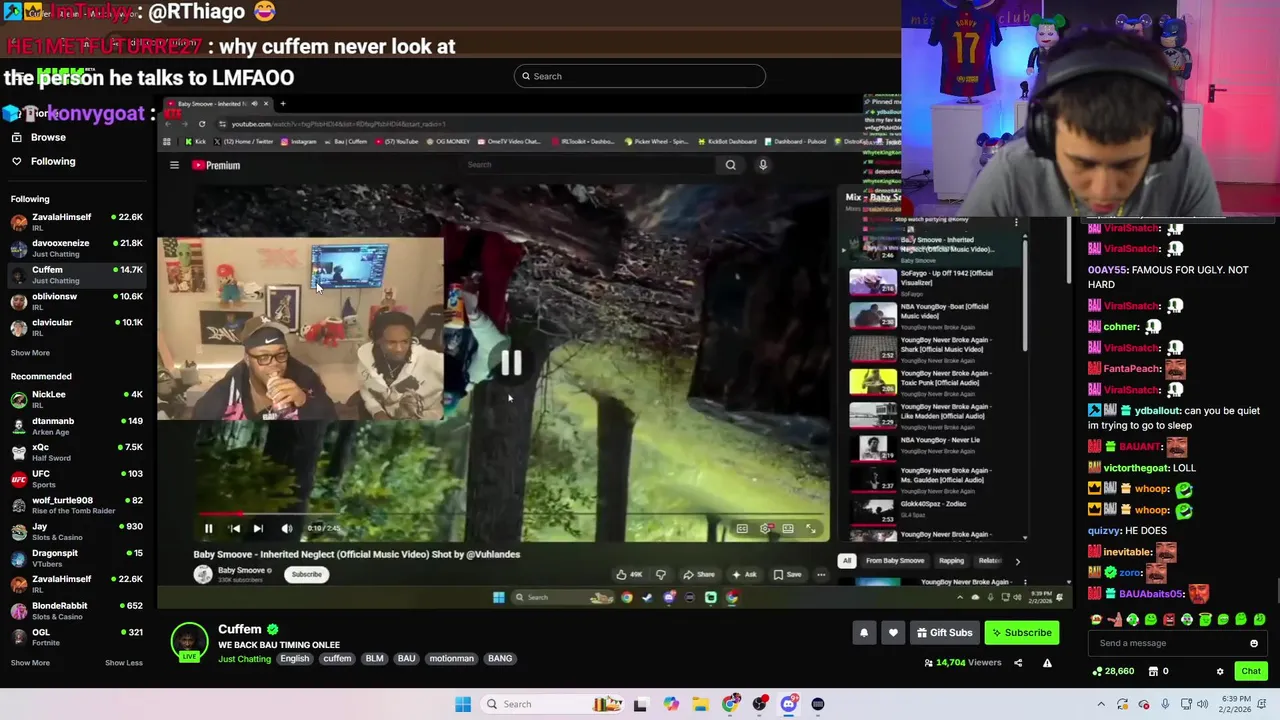Click the motionman stream tag
The height and width of the screenshot is (720, 1280).
click(x=451, y=659)
